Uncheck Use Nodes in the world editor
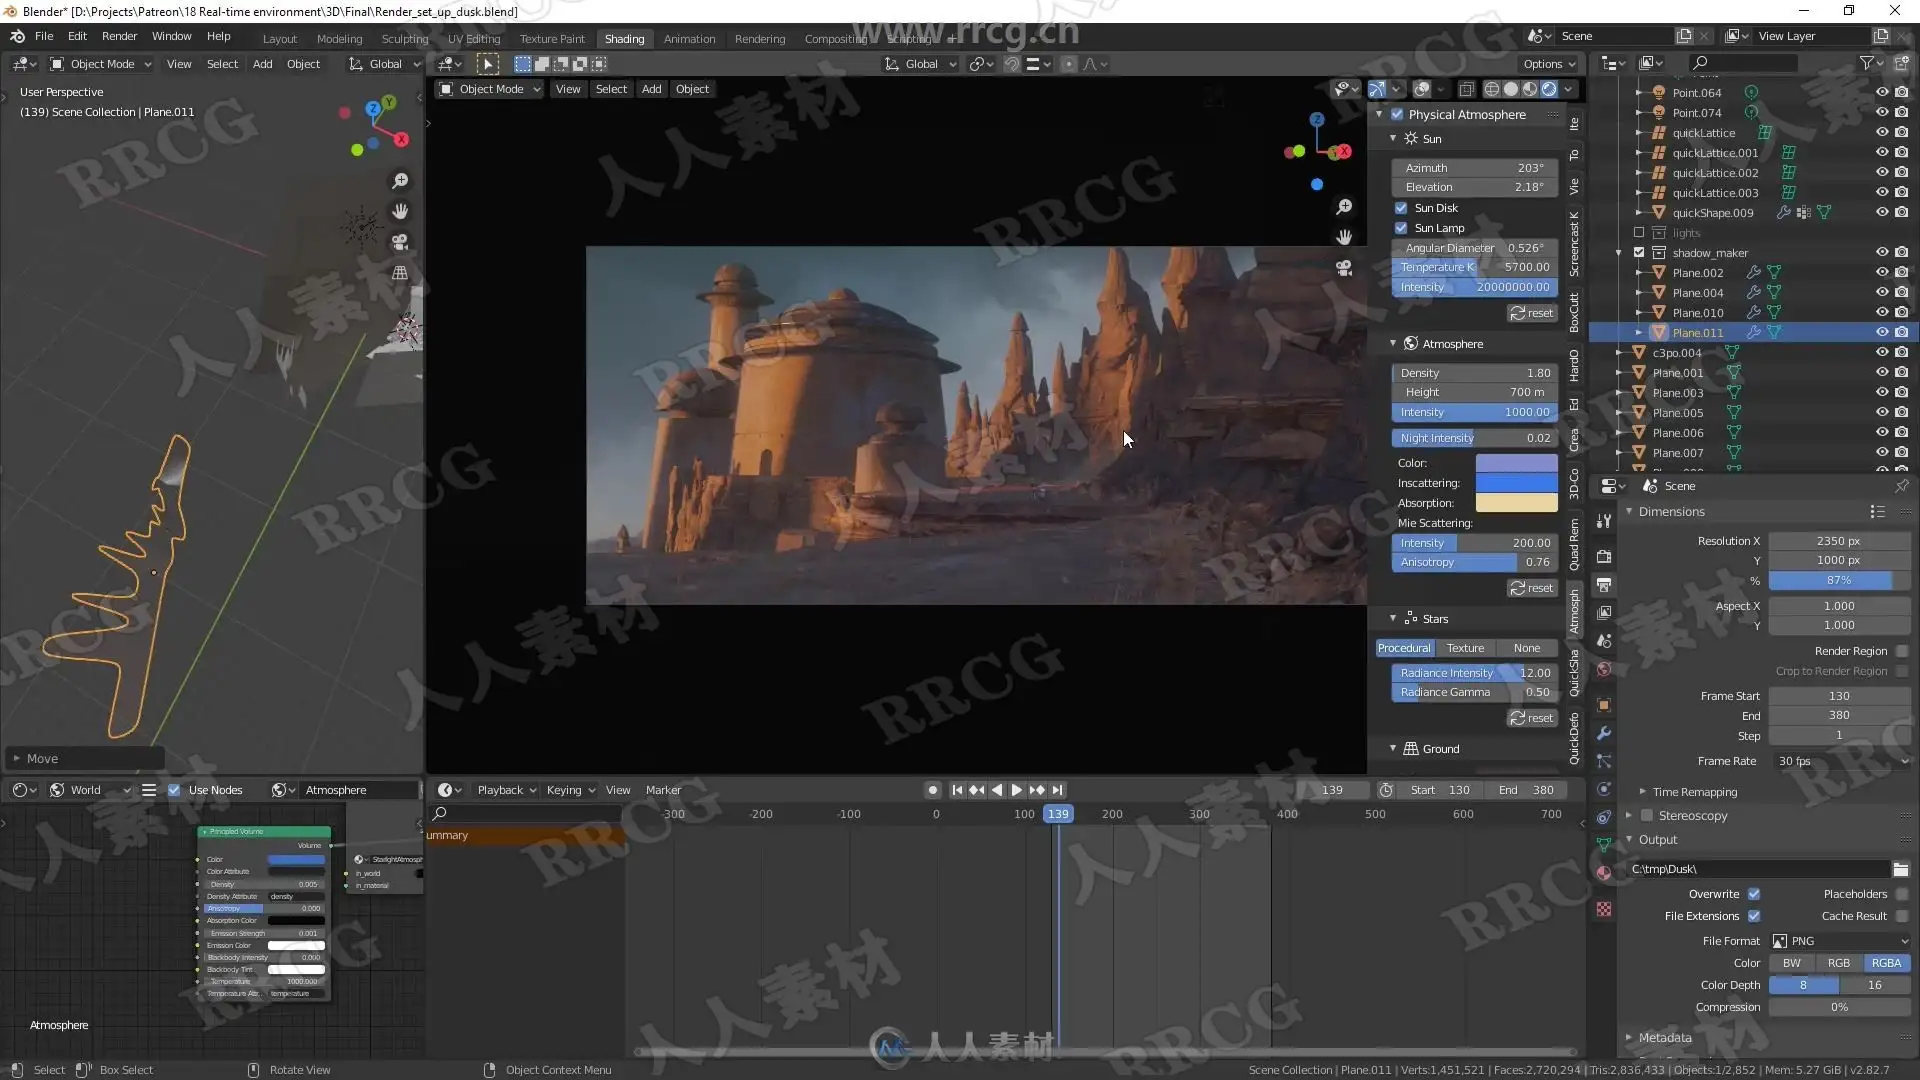This screenshot has height=1080, width=1920. pyautogui.click(x=174, y=790)
